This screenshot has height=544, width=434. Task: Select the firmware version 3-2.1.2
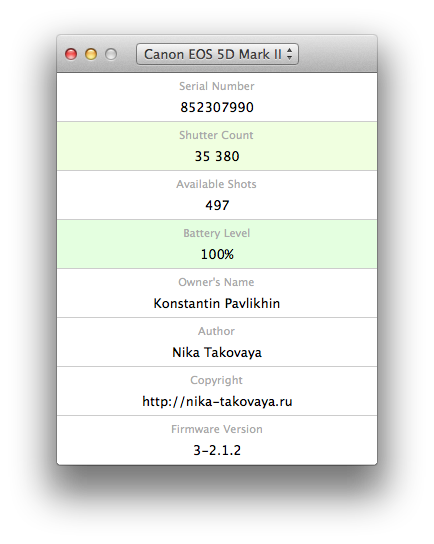pos(217,450)
